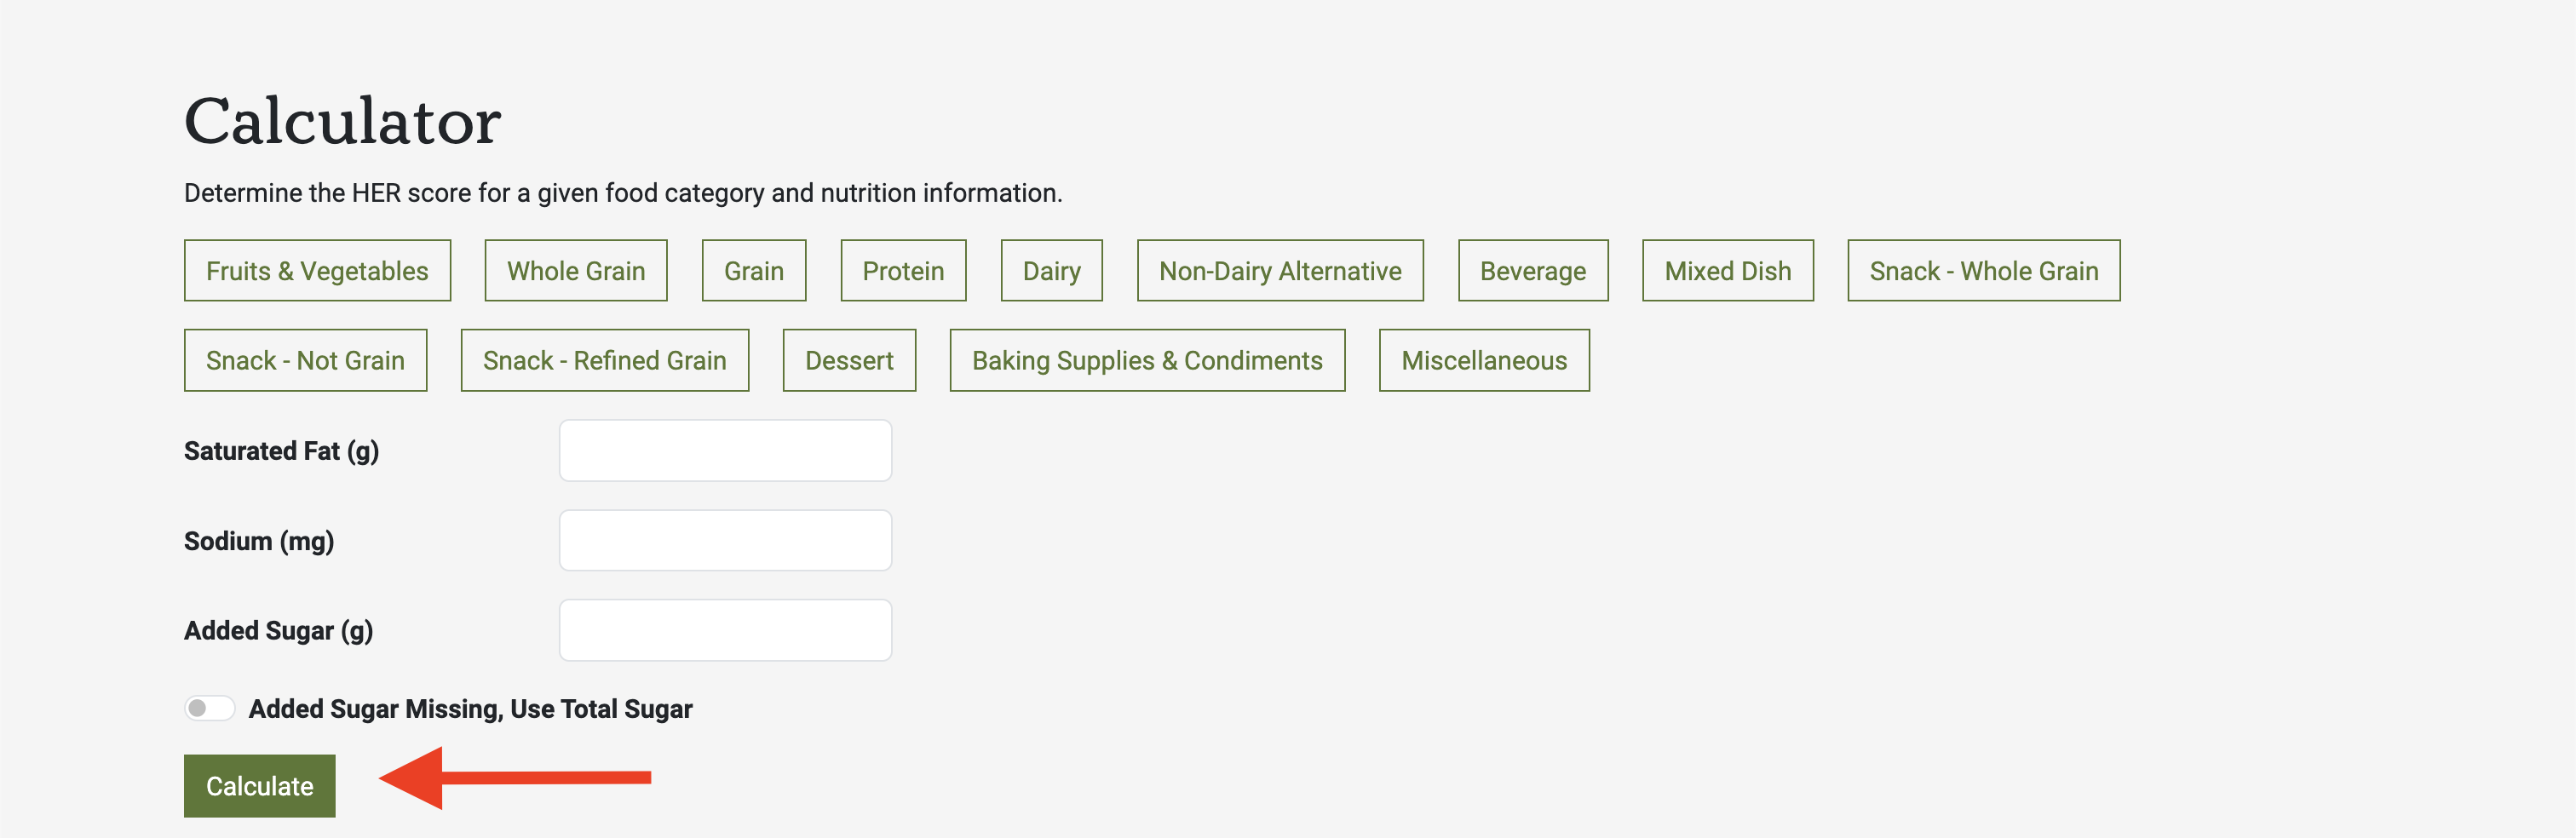Choose the Dessert category

point(849,361)
